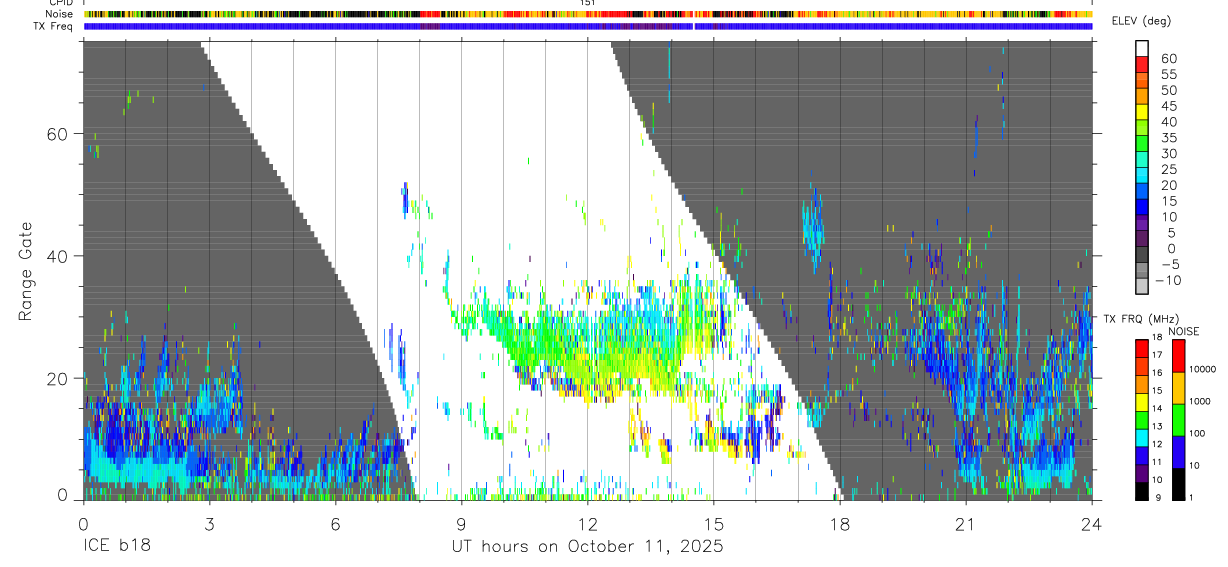Click the '21' tick on the UT hours axis
1228x567 pixels.
pos(965,523)
